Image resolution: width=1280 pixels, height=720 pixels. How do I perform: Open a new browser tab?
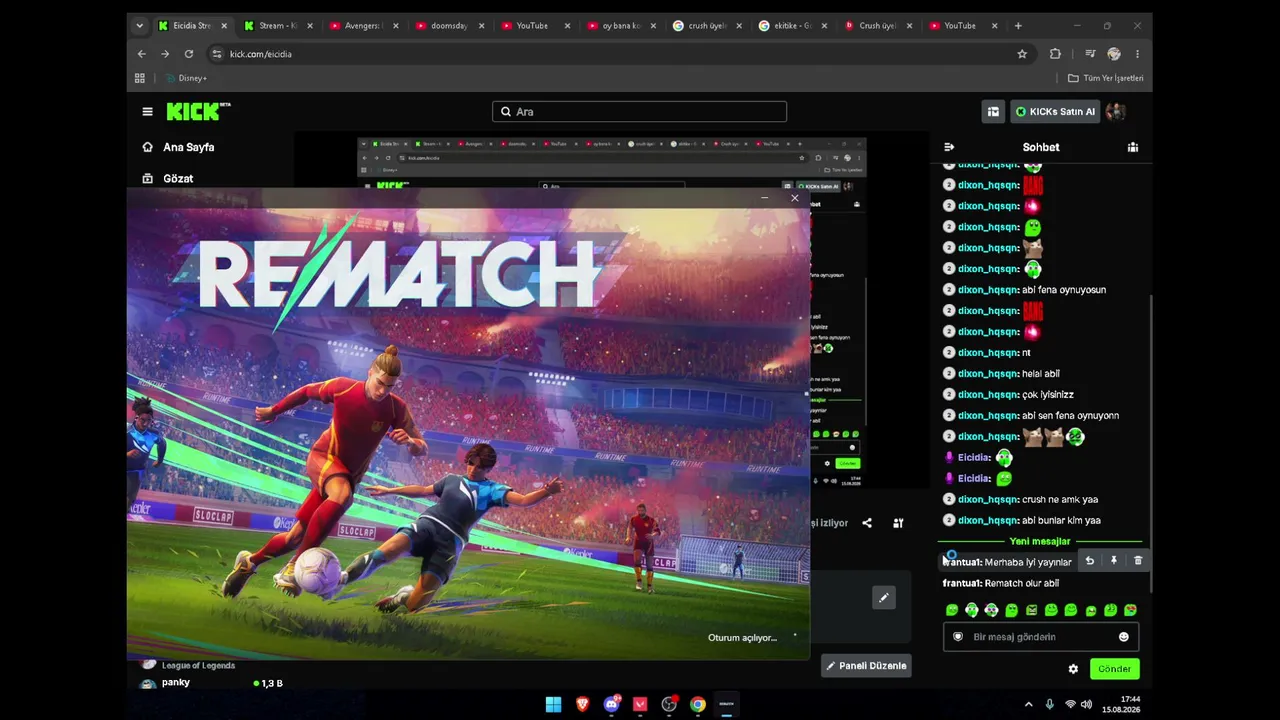click(1018, 26)
